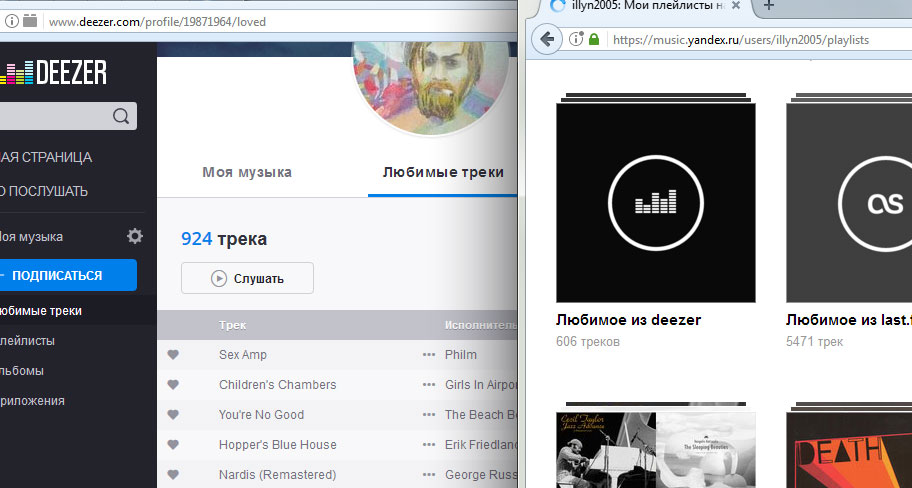Screen dimensions: 912x488
Task: Click artist Erik Friedlander
Action: (x=480, y=445)
